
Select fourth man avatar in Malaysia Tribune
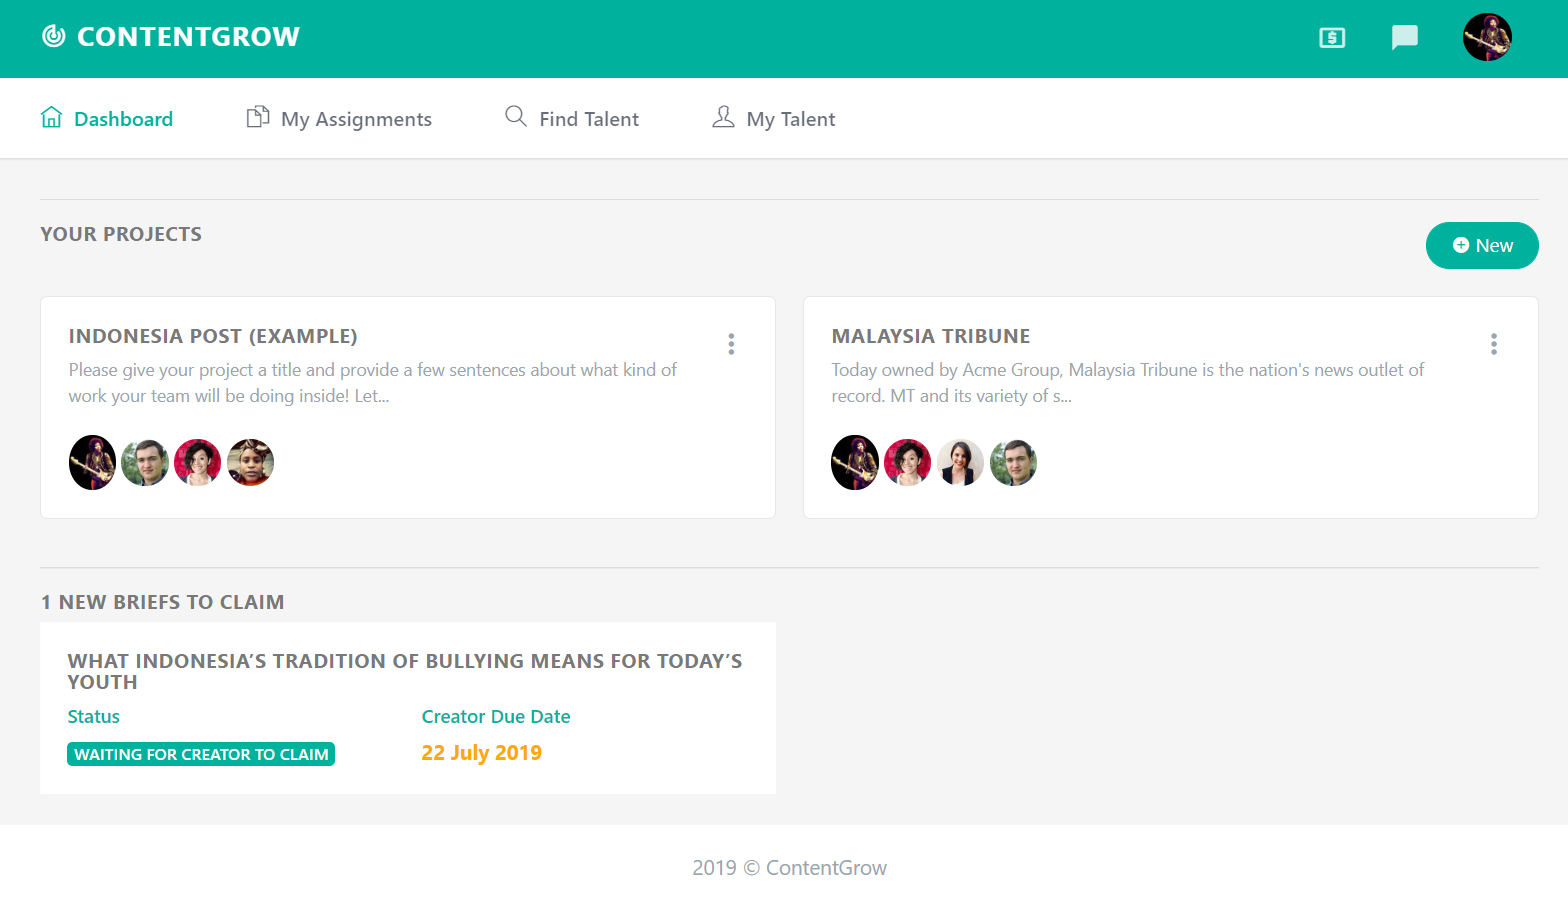tap(1014, 462)
